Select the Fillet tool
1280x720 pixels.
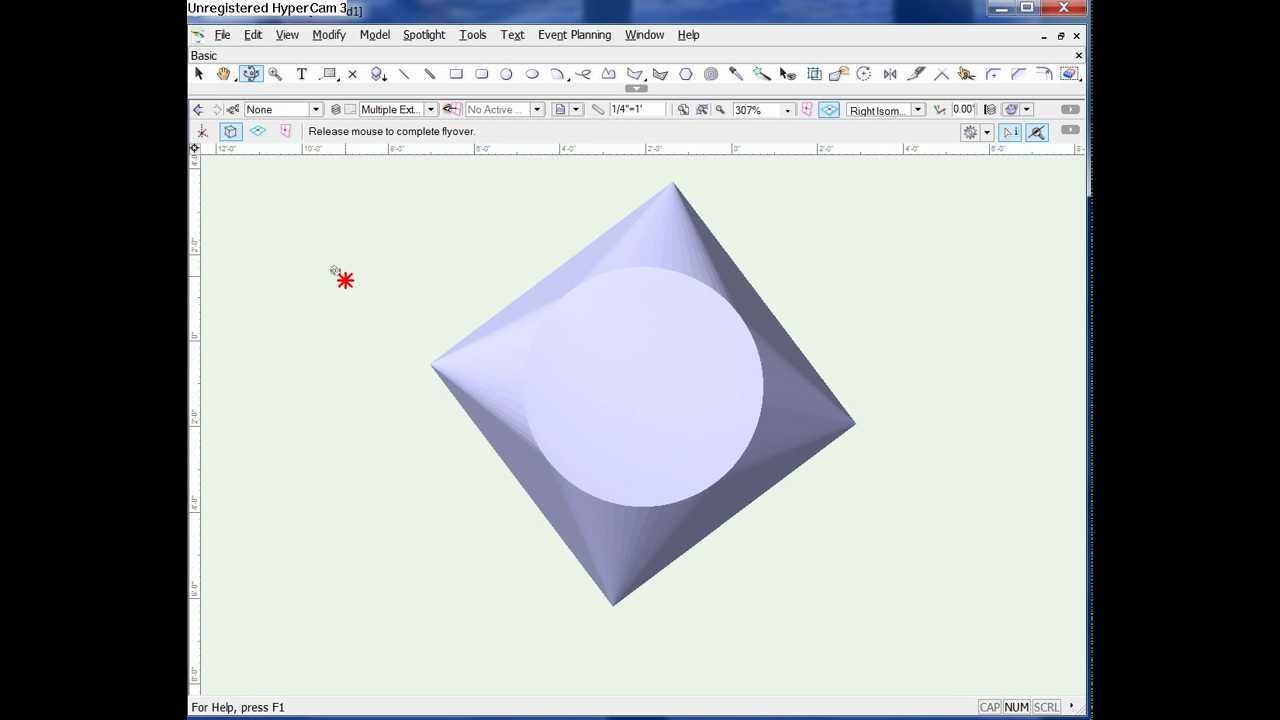coord(993,74)
